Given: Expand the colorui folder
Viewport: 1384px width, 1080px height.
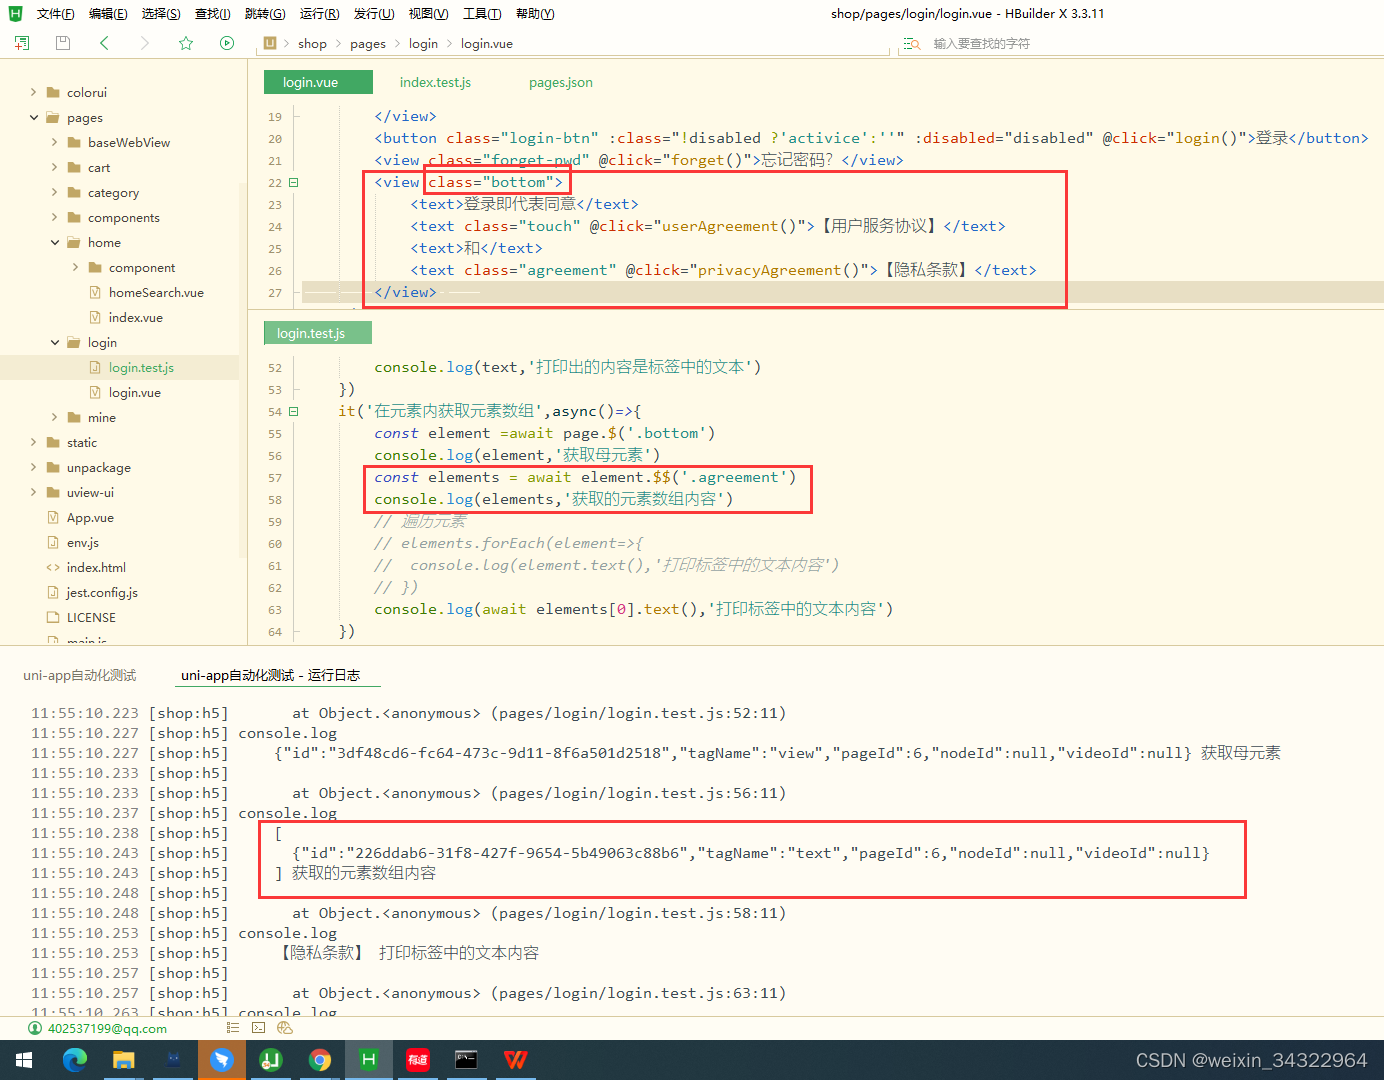Looking at the screenshot, I should coord(34,92).
